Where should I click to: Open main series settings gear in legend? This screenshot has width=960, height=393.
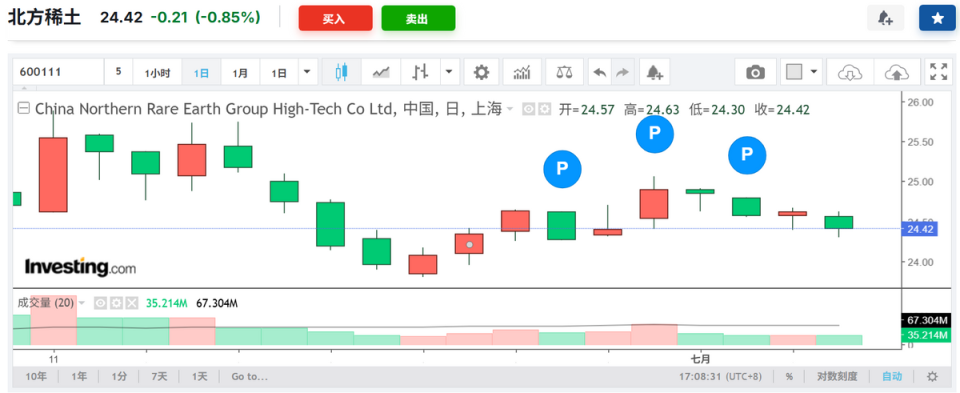pos(544,110)
